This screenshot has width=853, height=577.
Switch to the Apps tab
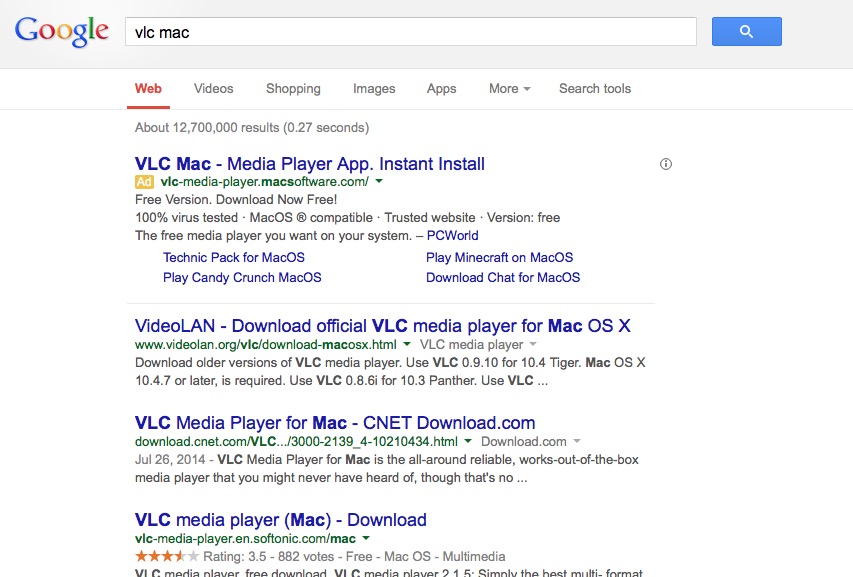tap(441, 89)
